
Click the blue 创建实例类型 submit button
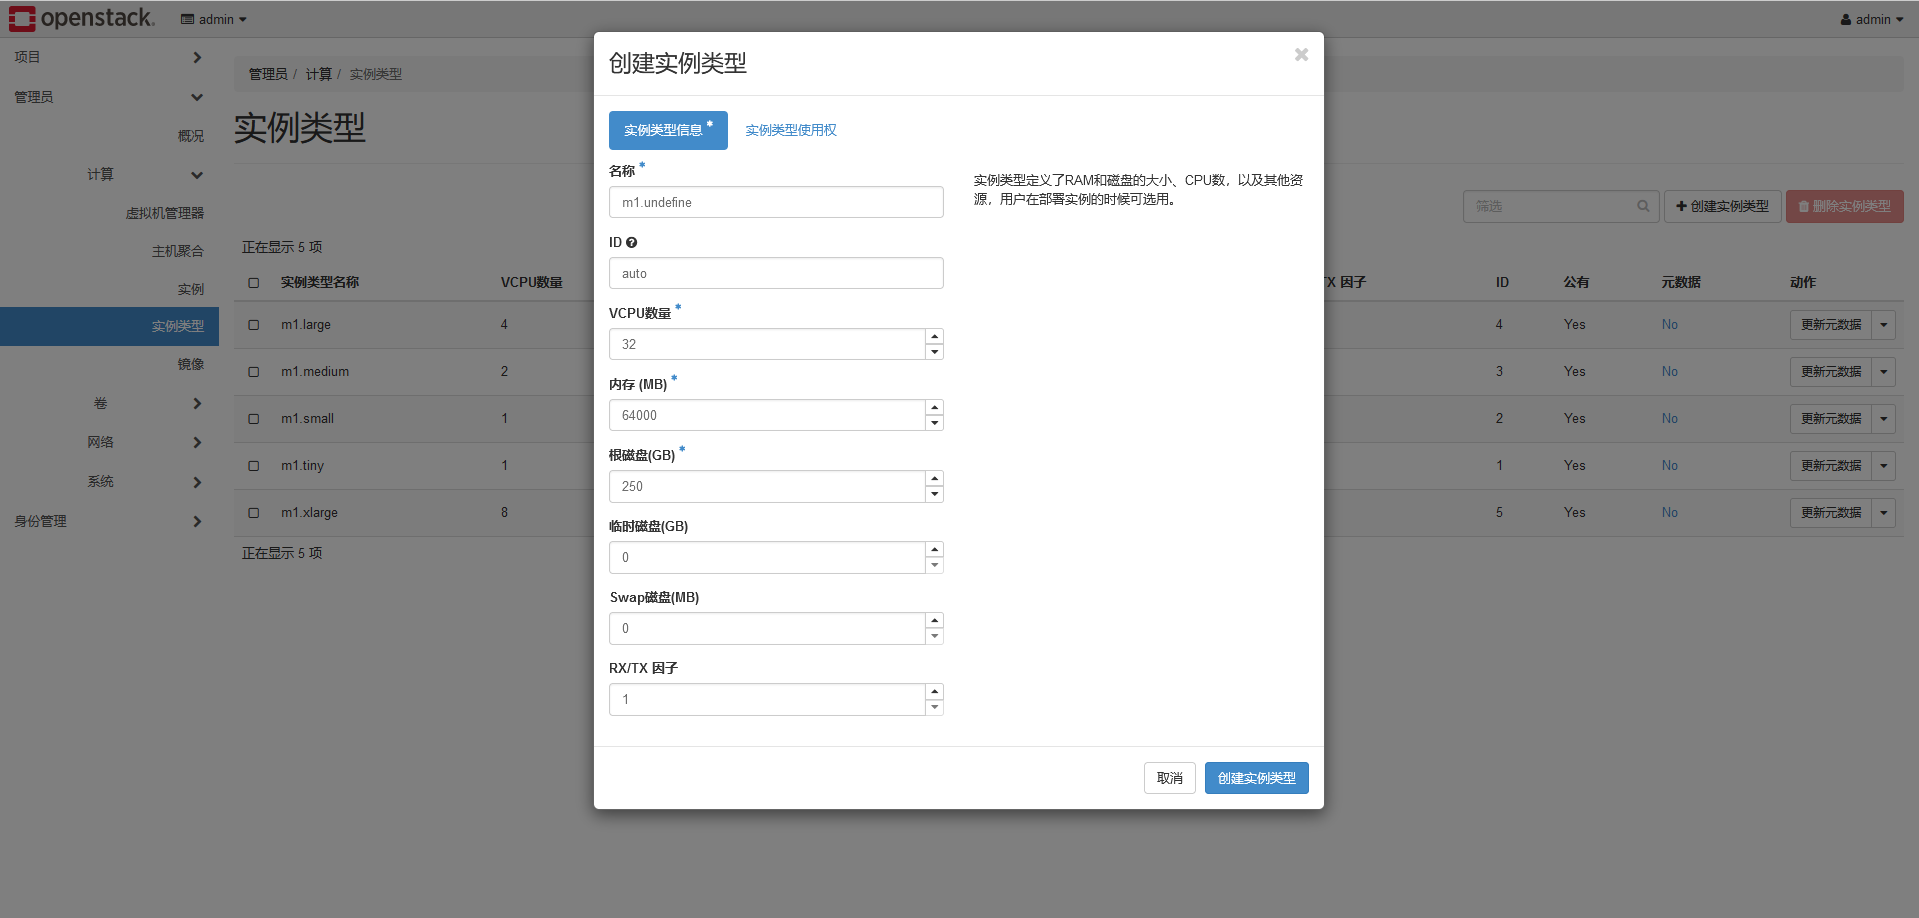tap(1256, 778)
